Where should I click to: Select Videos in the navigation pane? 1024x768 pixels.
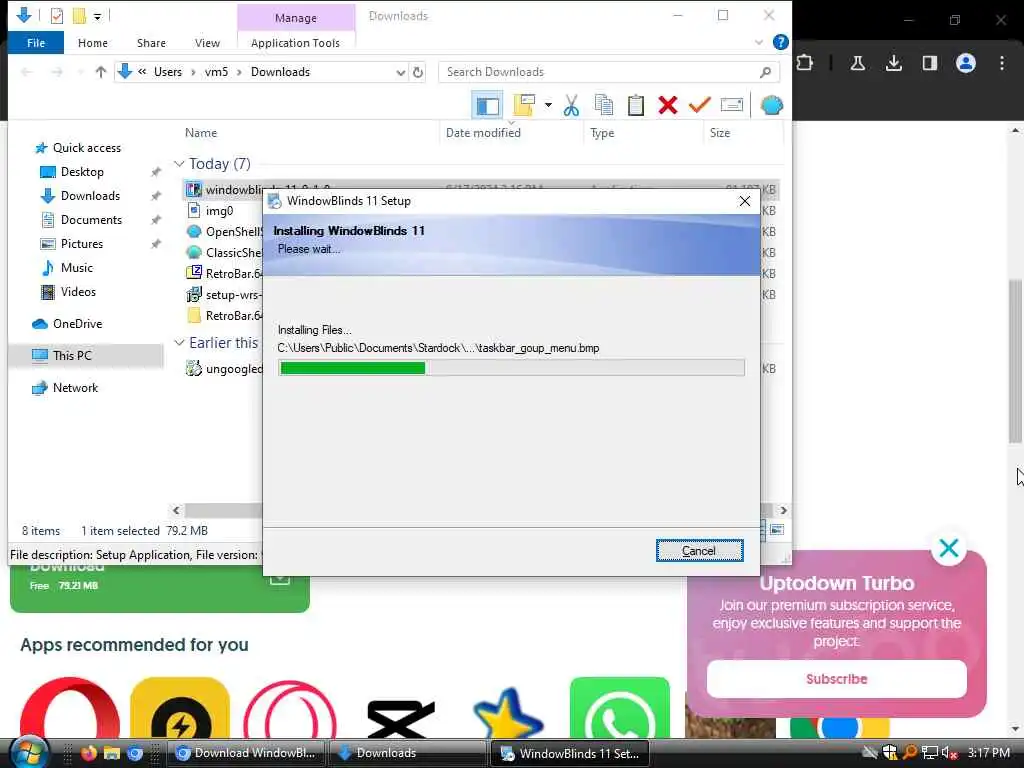(x=78, y=292)
